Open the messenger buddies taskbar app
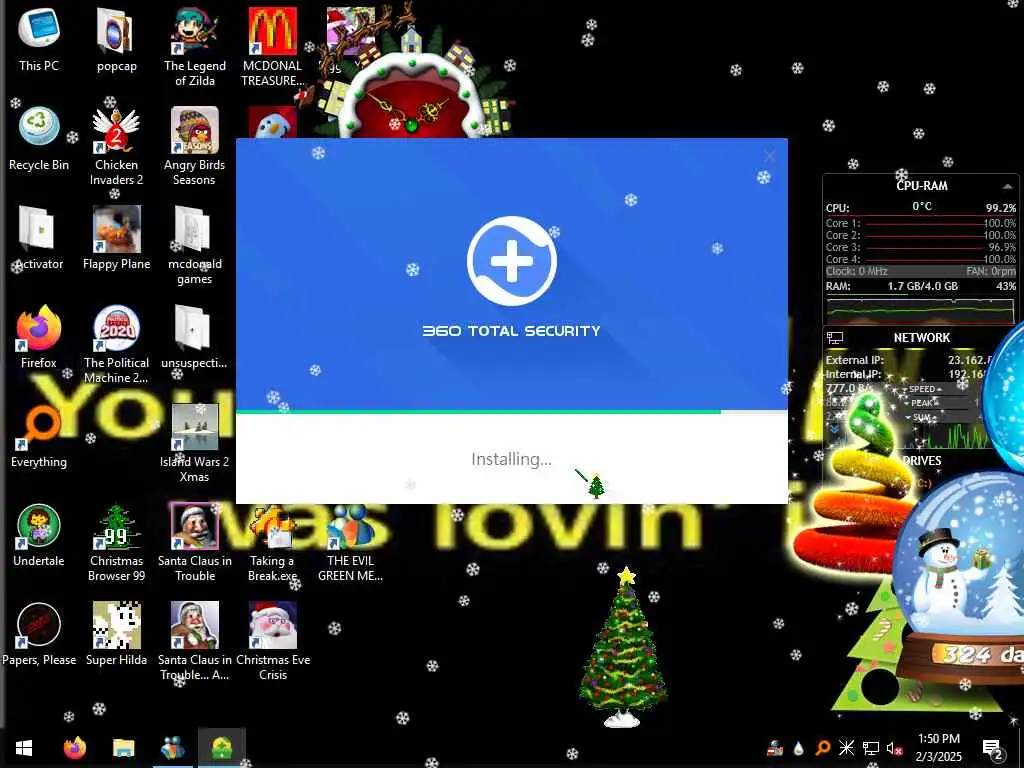The height and width of the screenshot is (768, 1024). tap(172, 748)
